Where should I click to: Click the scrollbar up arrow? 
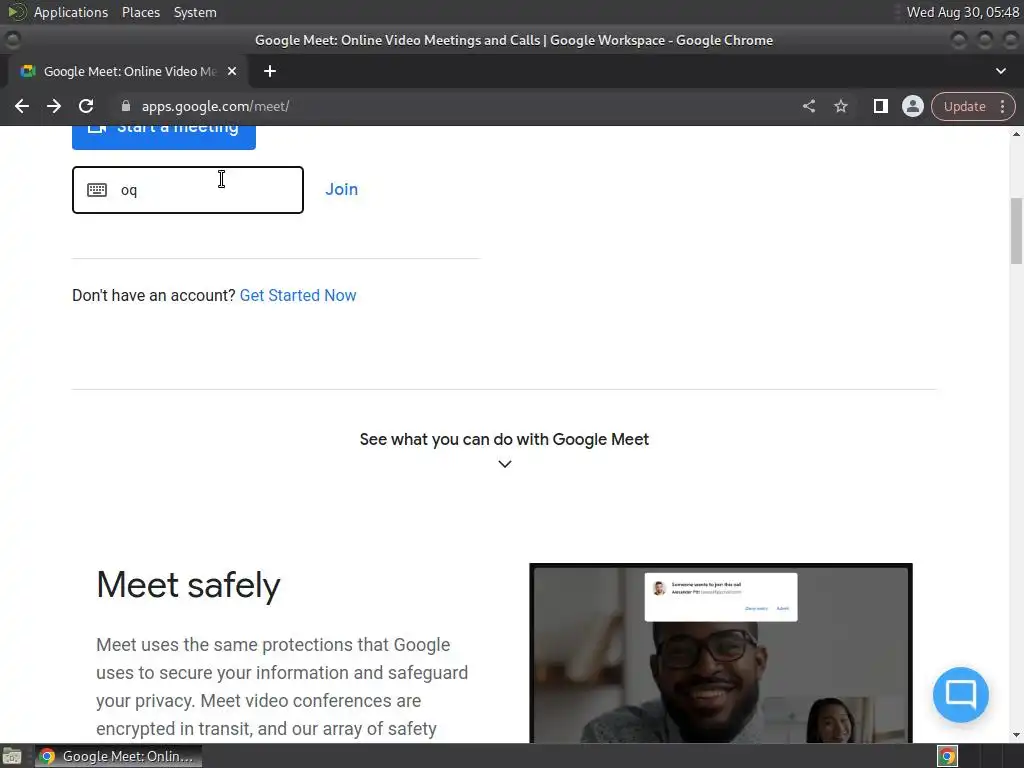click(x=1016, y=134)
